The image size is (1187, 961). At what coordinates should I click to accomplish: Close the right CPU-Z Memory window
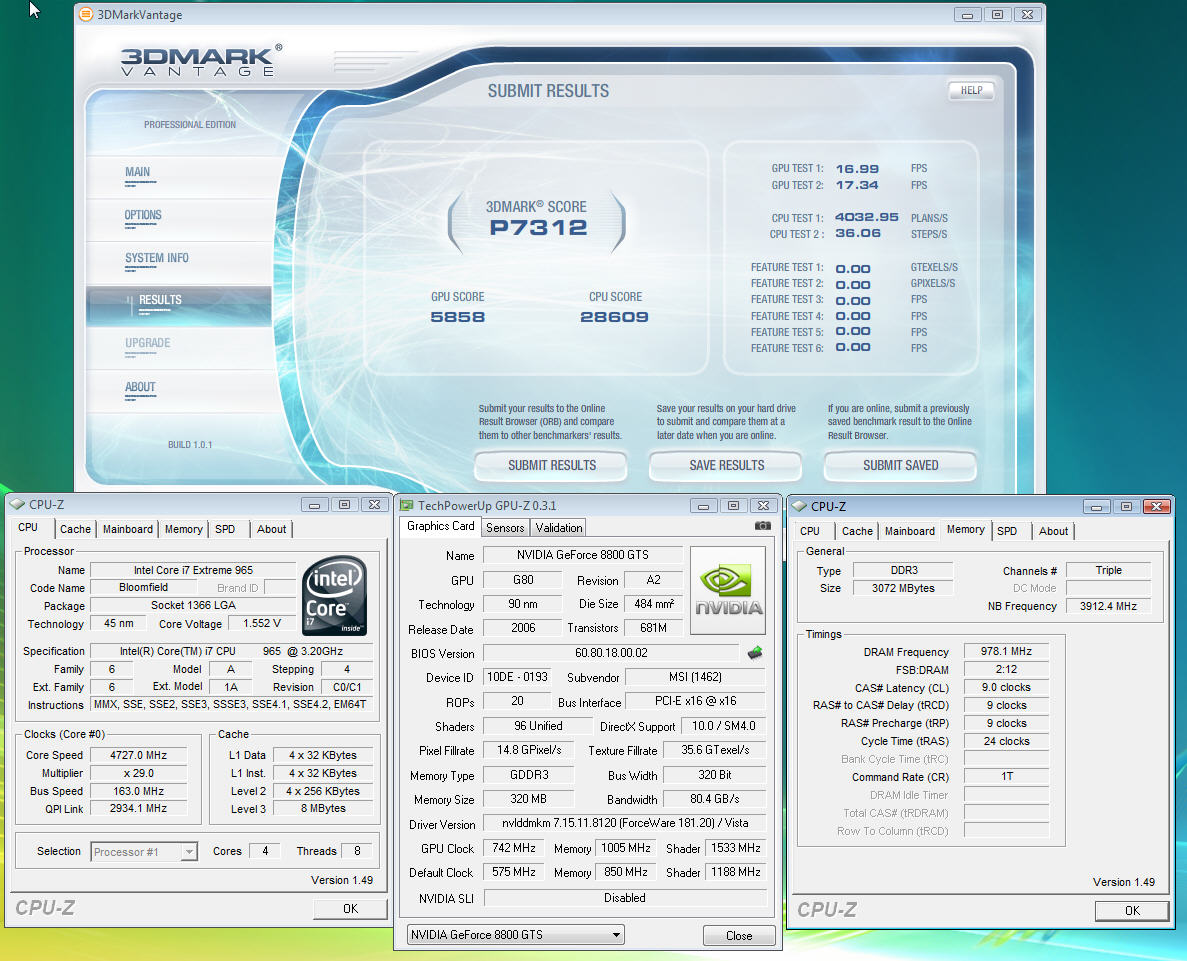tap(1157, 506)
